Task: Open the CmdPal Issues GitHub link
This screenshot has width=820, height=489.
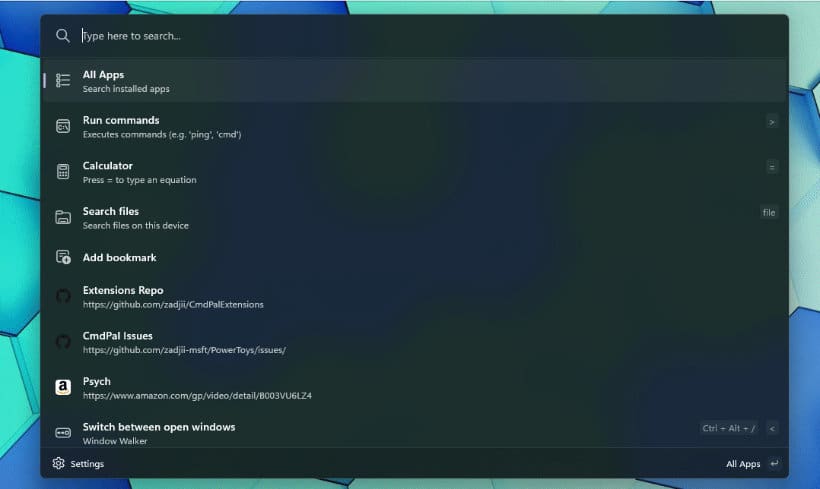Action: click(x=415, y=342)
